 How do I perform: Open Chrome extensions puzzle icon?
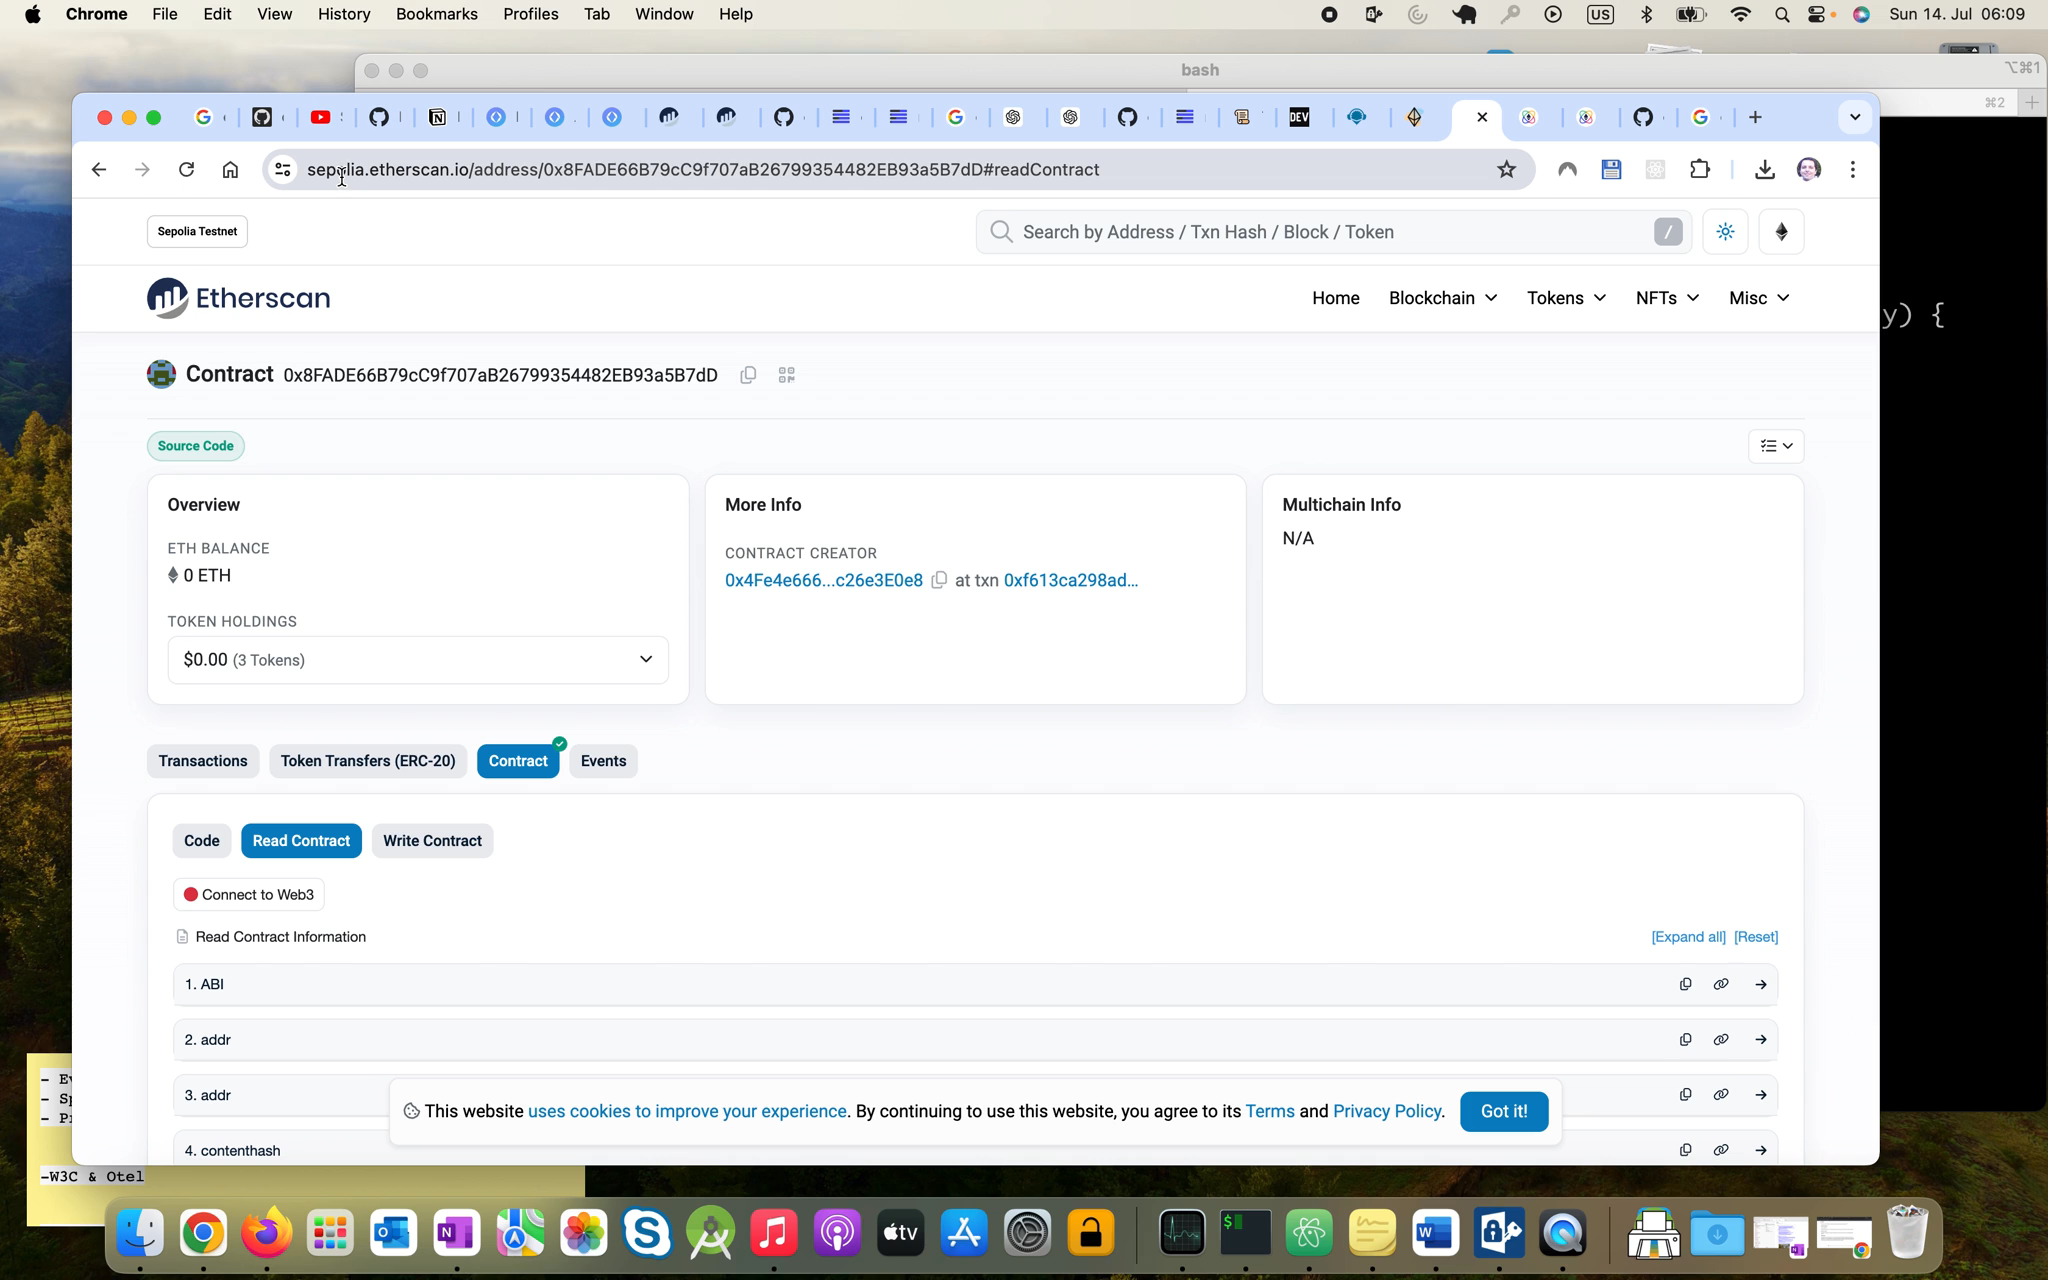(x=1700, y=170)
